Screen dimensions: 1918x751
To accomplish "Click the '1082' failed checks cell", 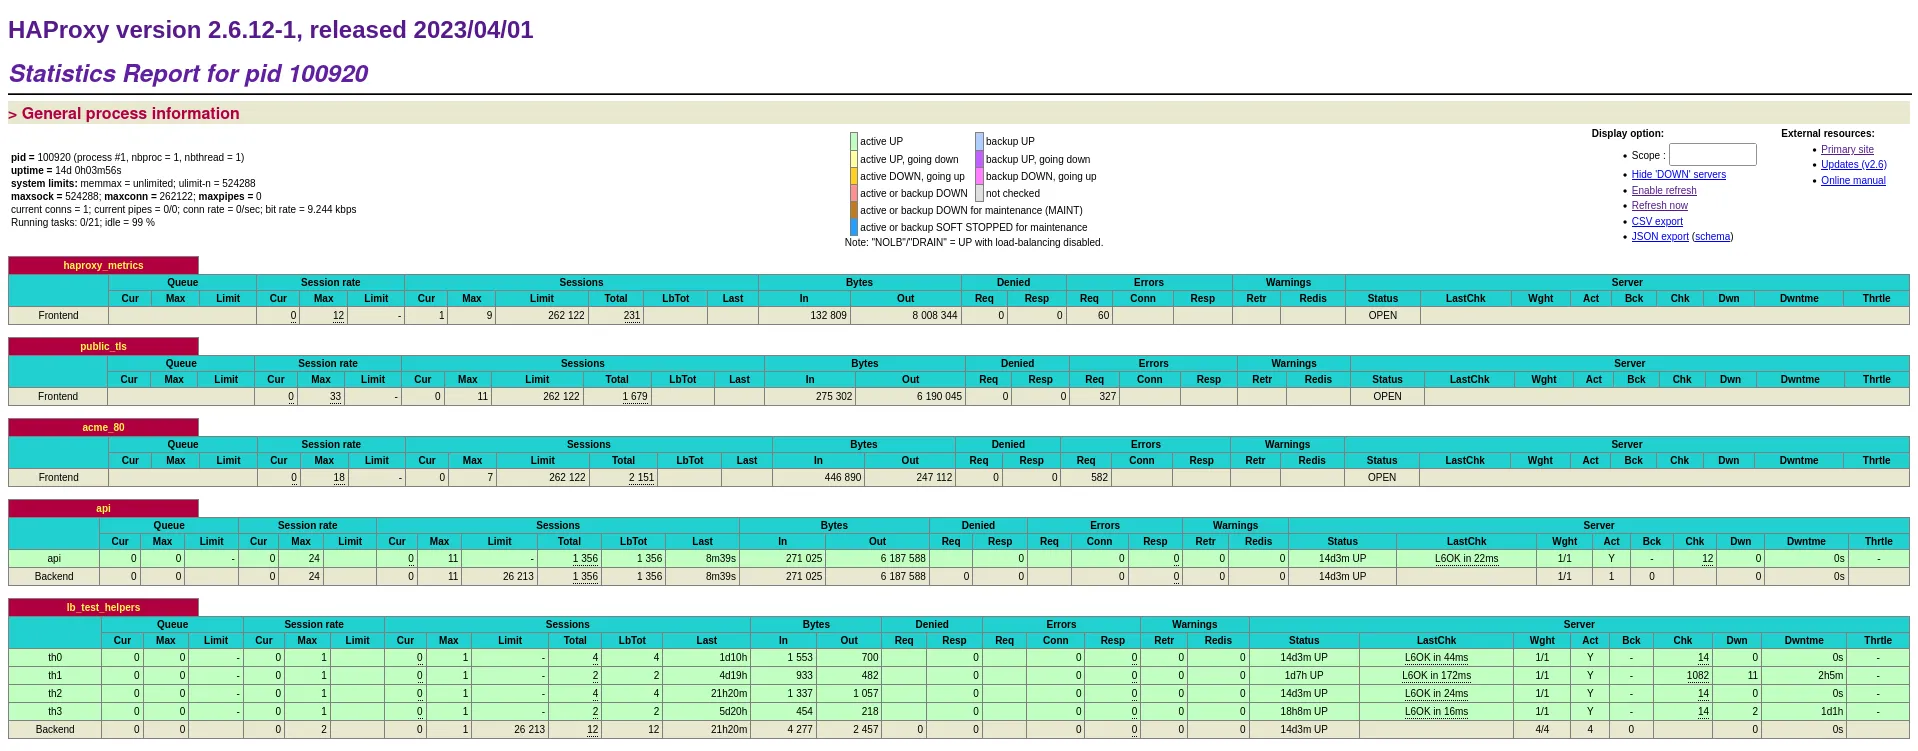I will (1683, 676).
